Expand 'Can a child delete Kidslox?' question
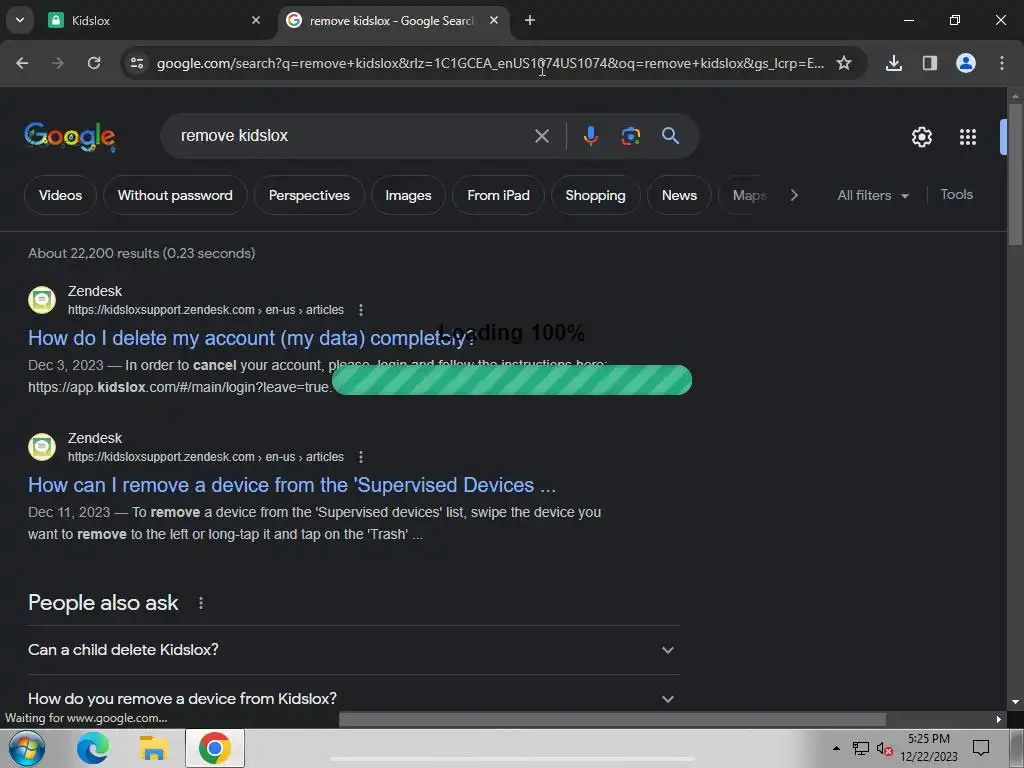 pyautogui.click(x=353, y=650)
